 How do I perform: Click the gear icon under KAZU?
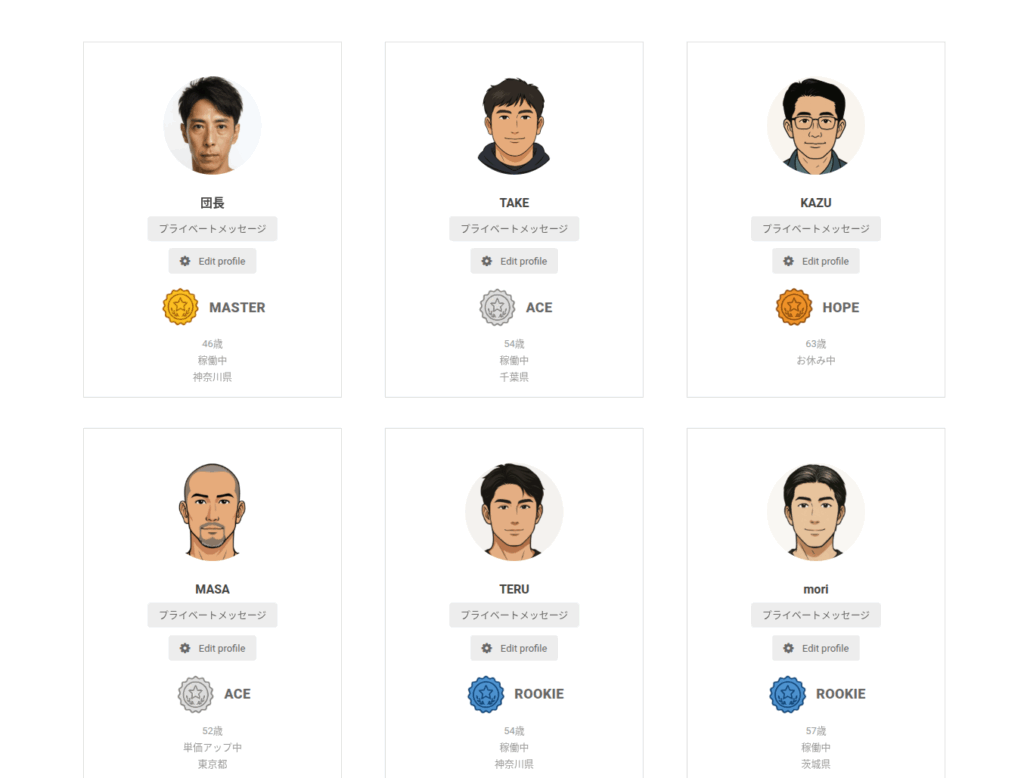click(x=788, y=261)
